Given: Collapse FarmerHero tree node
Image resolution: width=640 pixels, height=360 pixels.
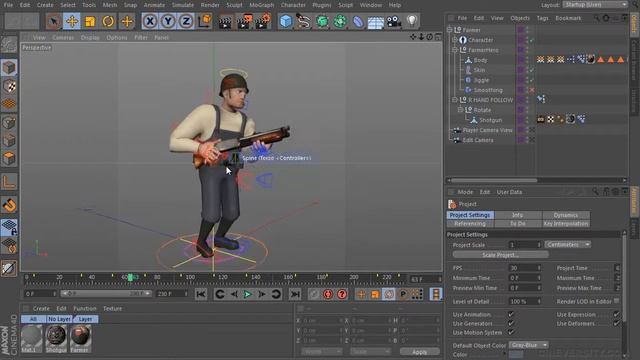Looking at the screenshot, I should coord(455,50).
